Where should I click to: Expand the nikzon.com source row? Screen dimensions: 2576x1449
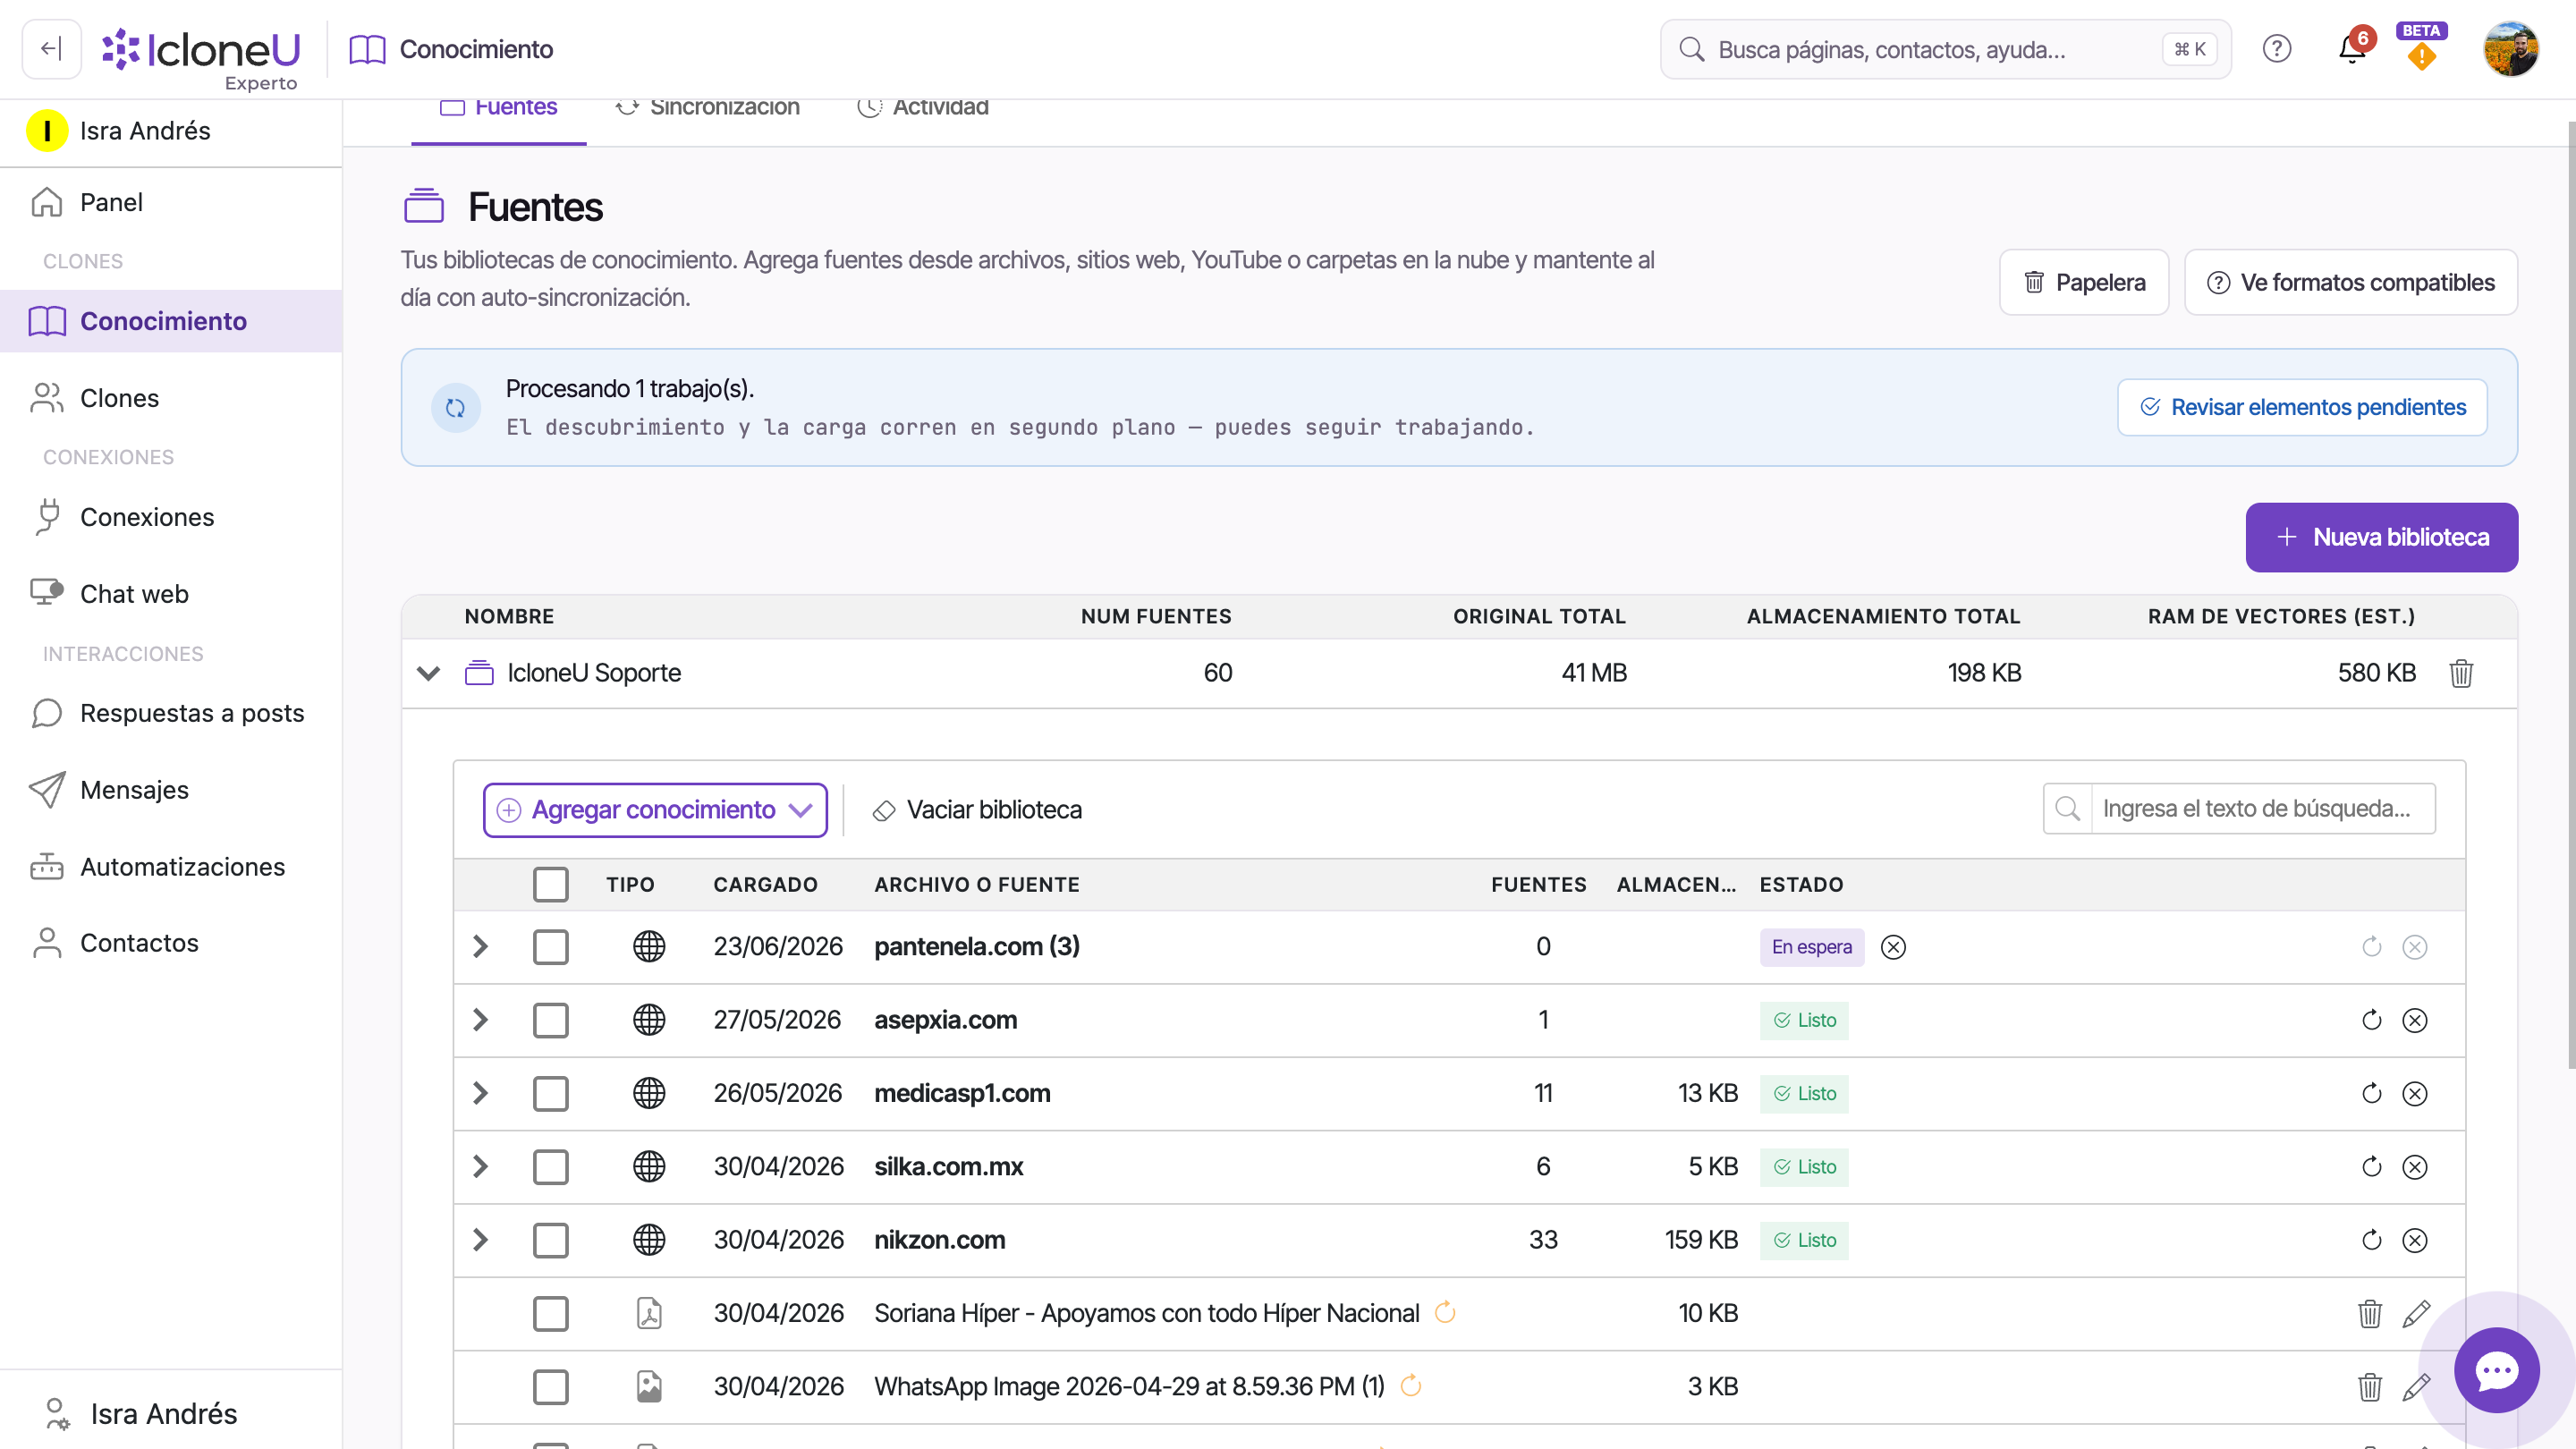480,1240
